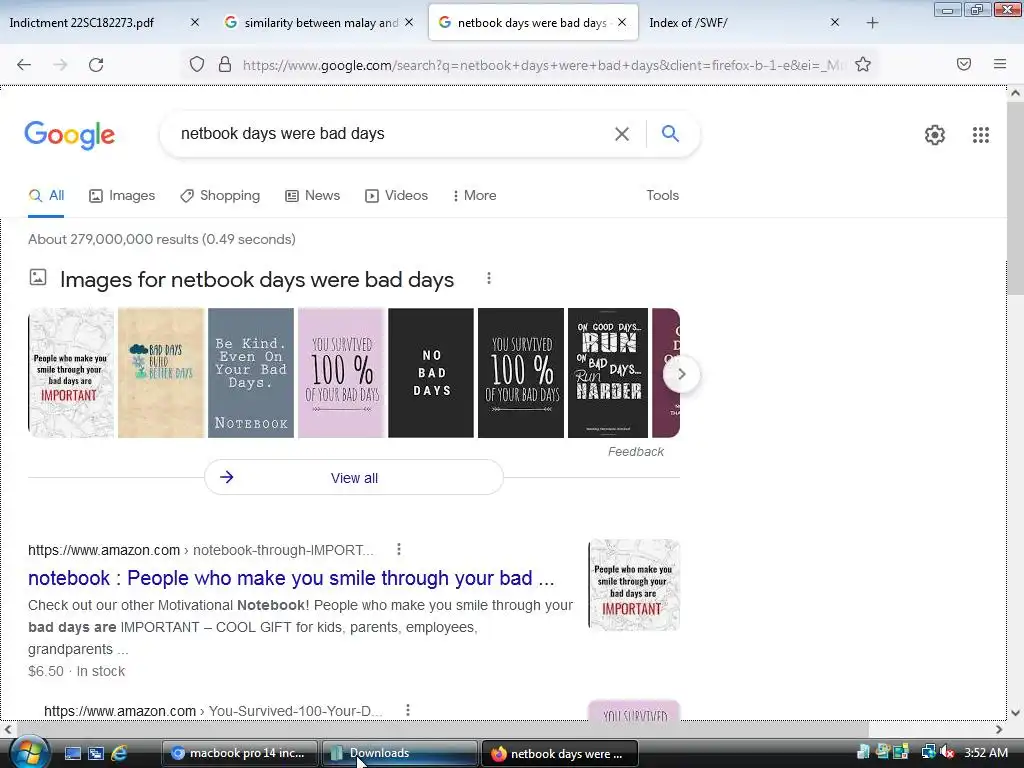This screenshot has width=1024, height=768.
Task: Open the Google apps grid
Action: pyautogui.click(x=980, y=135)
